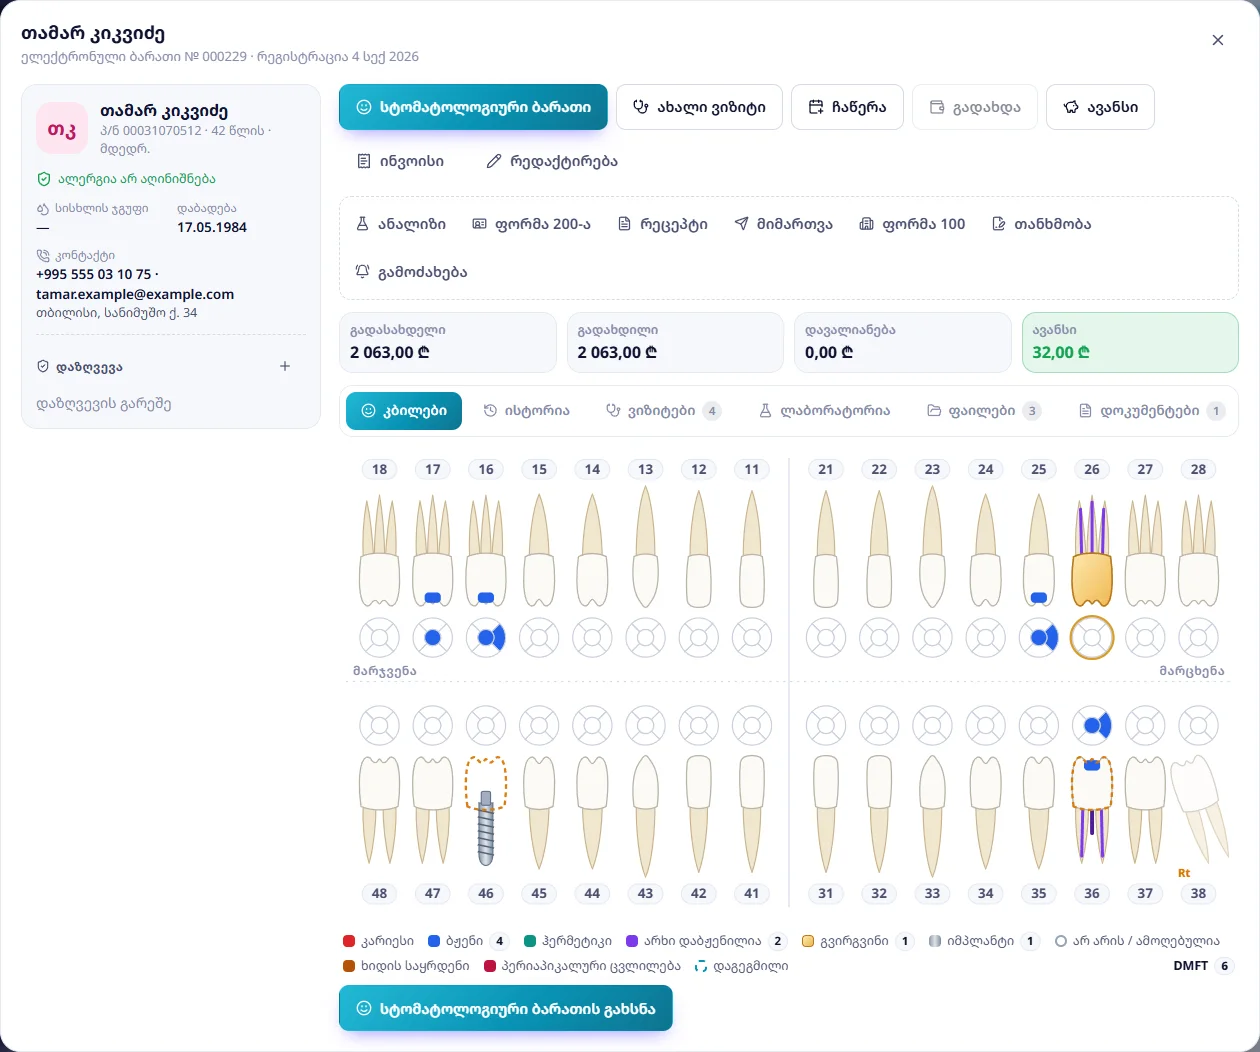Click the patient avatar თკ
The height and width of the screenshot is (1052, 1260).
62,128
